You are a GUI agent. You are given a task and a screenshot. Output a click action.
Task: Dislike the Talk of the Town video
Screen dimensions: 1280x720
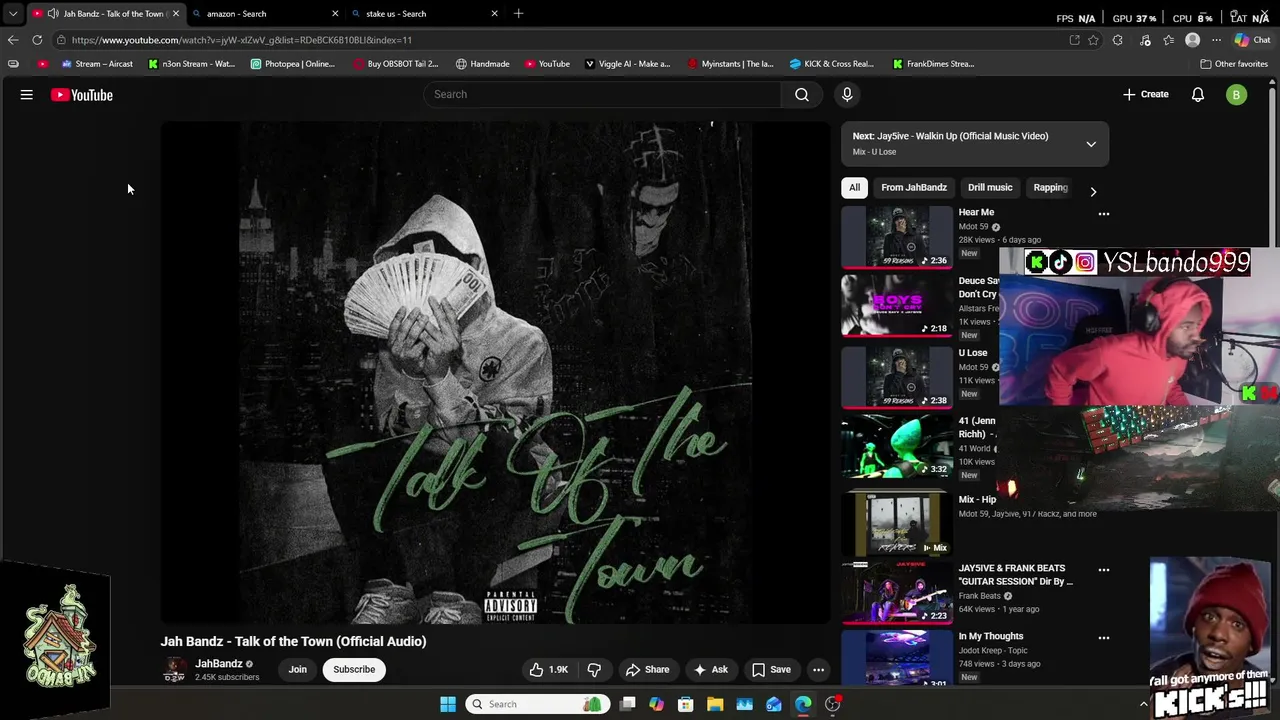click(594, 670)
